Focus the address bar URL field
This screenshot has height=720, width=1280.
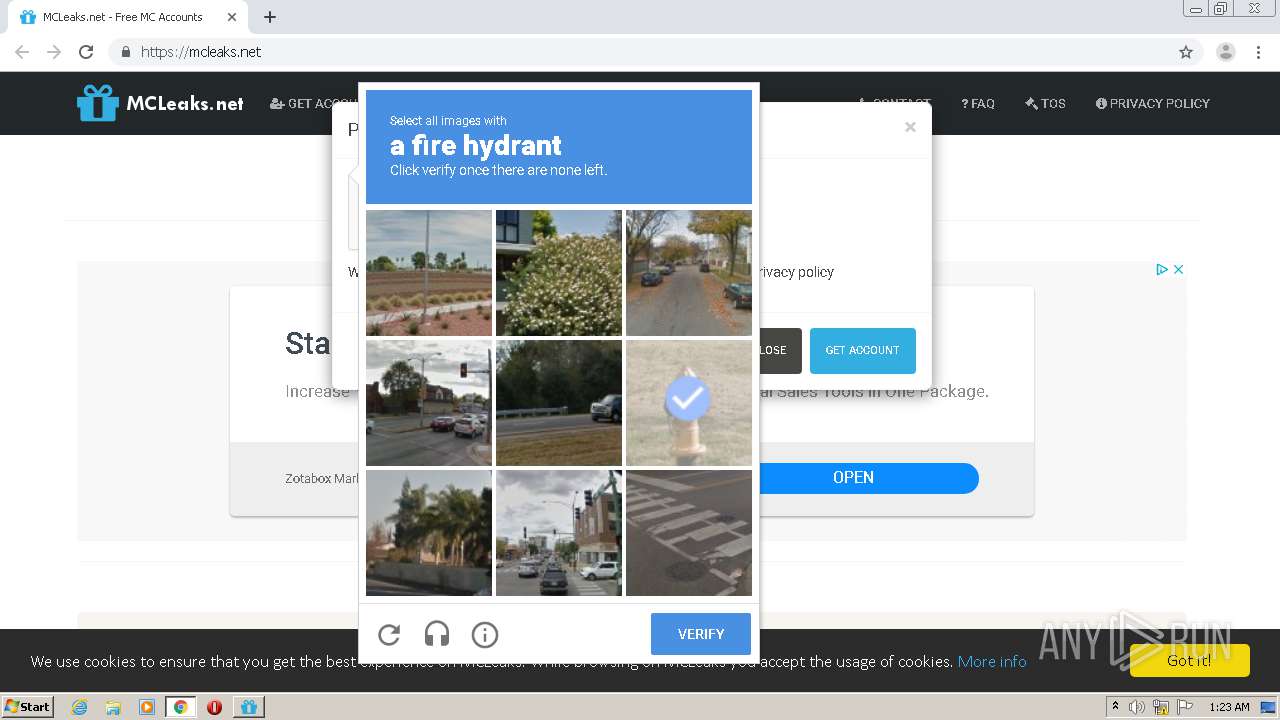coord(640,52)
